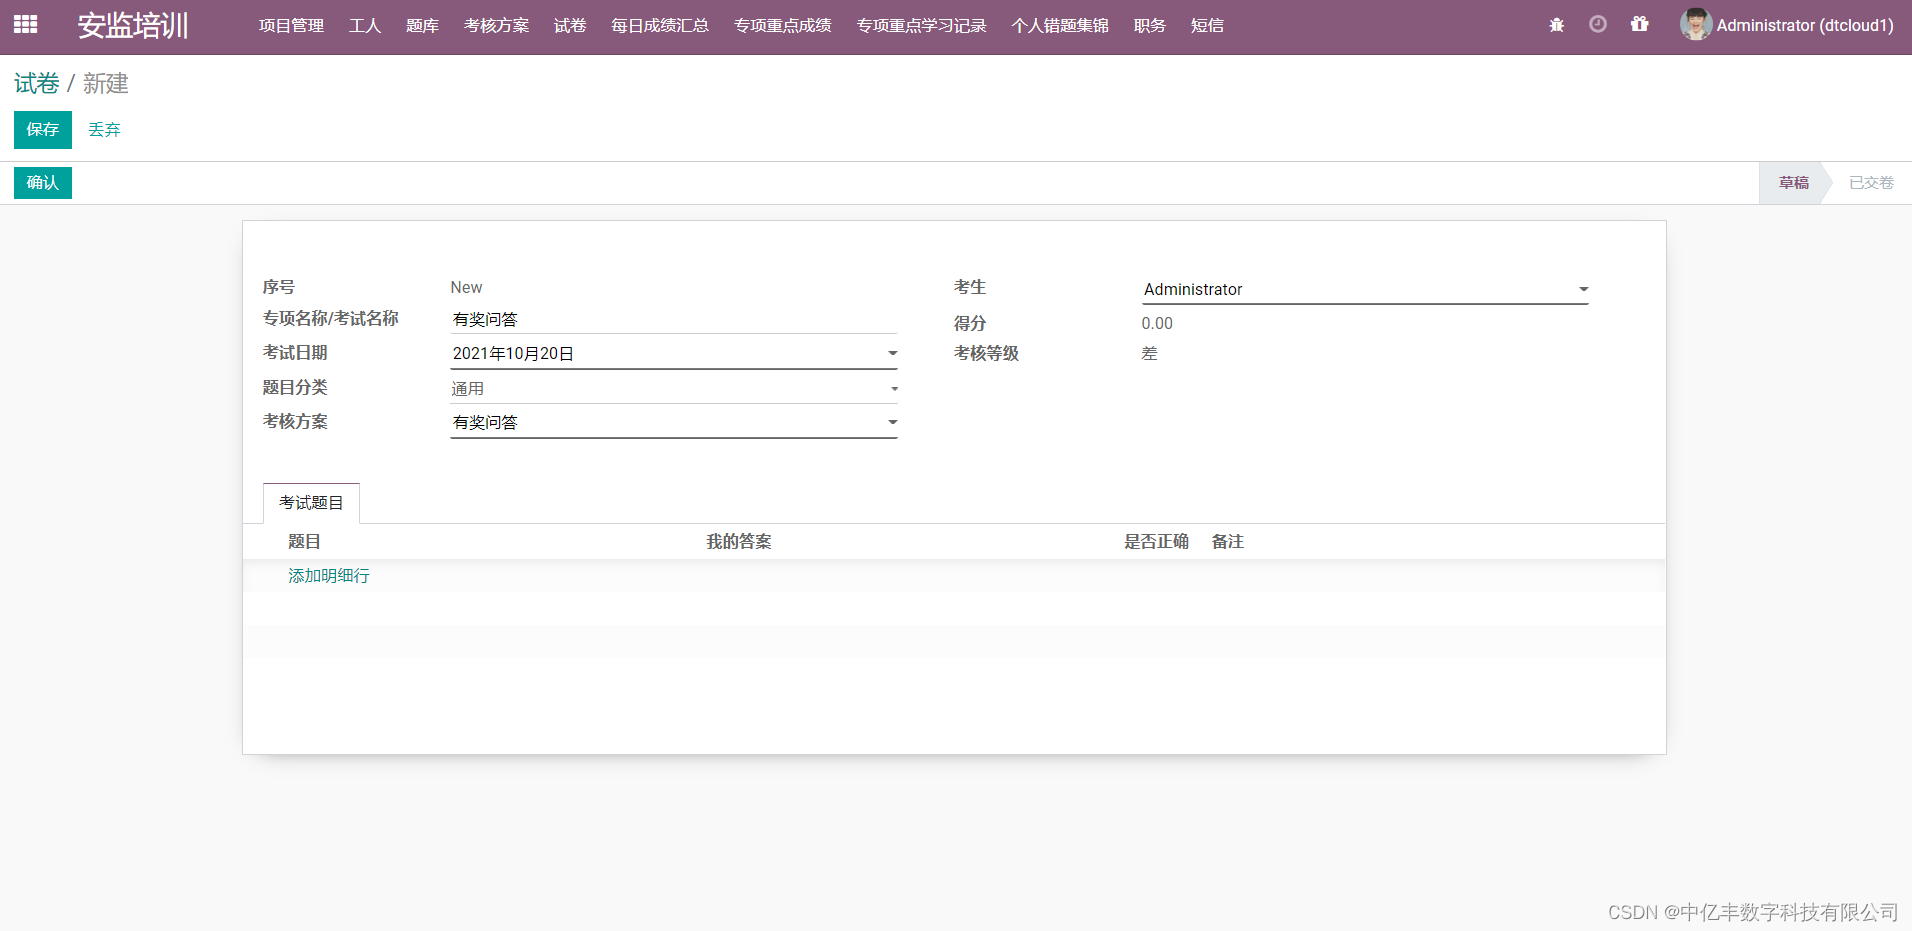Viewport: 1912px width, 931px height.
Task: Click the 确认 button
Action: click(43, 182)
